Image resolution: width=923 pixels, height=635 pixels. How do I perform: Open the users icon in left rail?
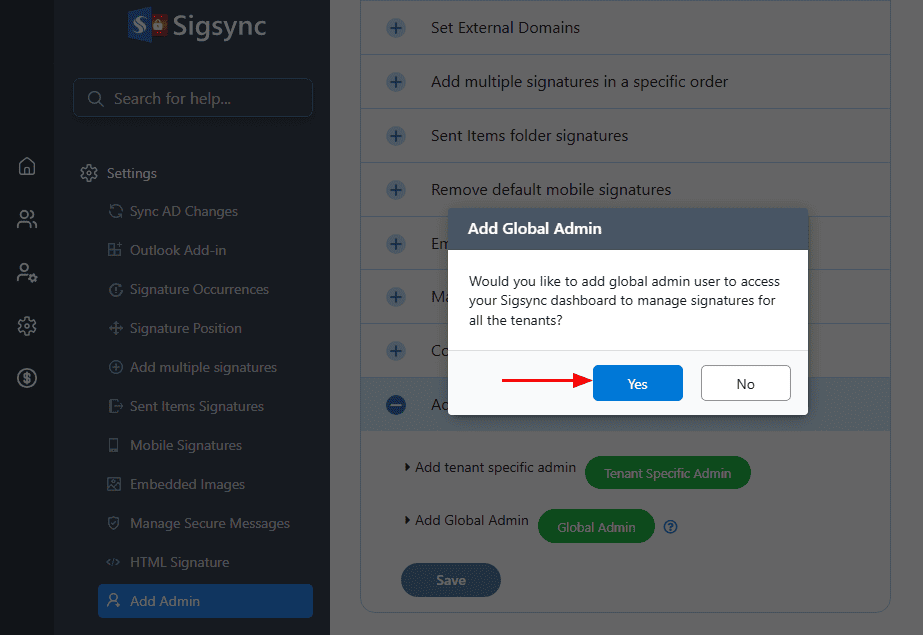click(27, 219)
